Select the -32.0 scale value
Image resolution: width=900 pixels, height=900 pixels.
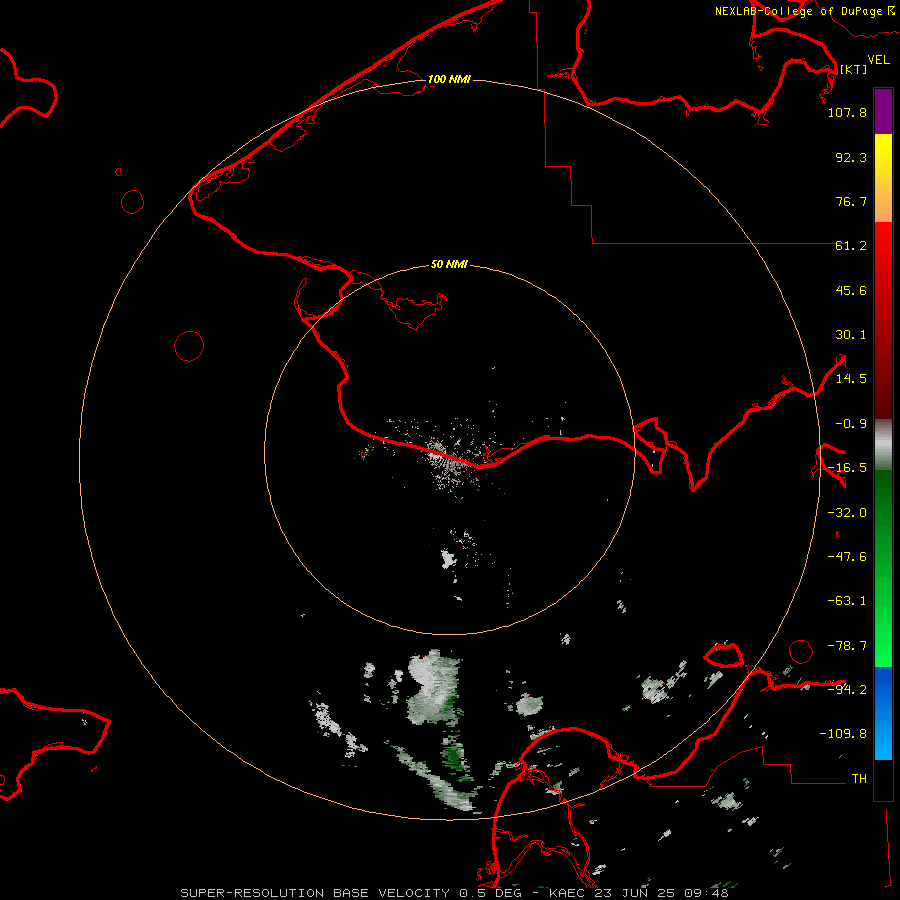[x=847, y=513]
